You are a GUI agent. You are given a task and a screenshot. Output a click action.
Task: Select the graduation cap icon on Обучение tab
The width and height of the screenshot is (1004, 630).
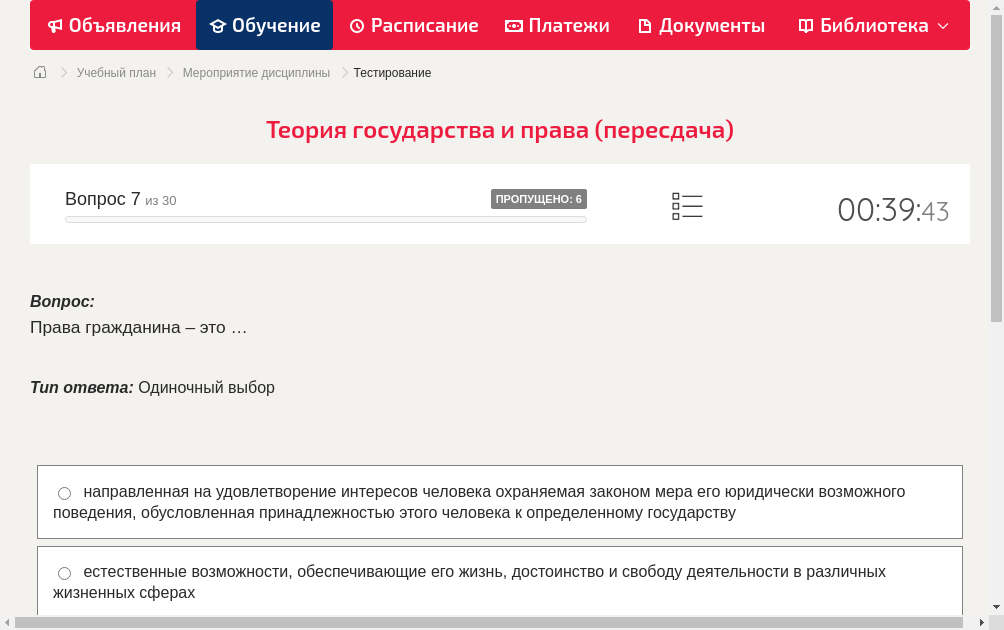(x=220, y=25)
